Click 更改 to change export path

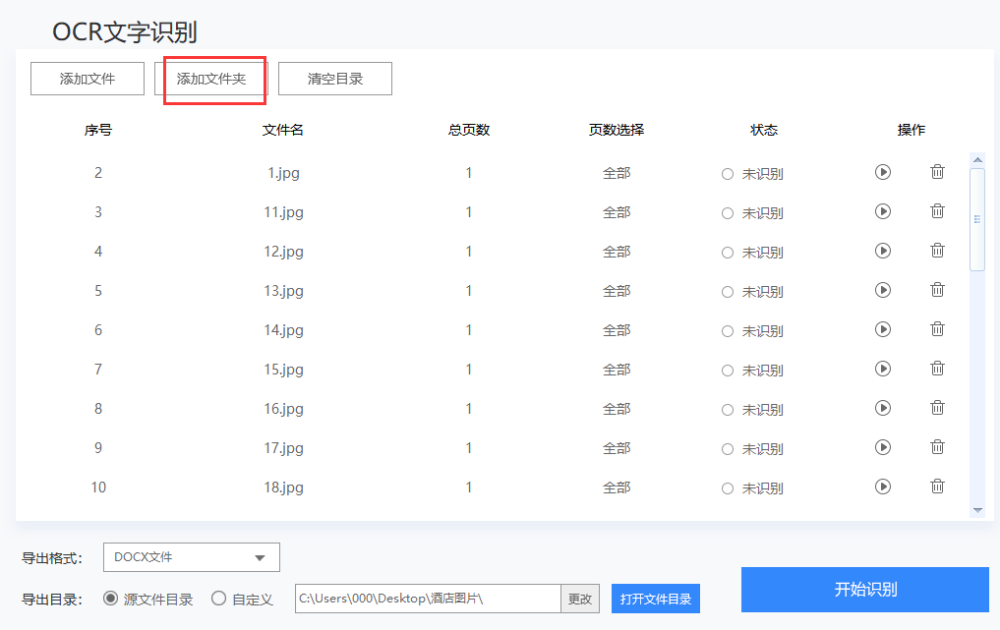click(580, 599)
